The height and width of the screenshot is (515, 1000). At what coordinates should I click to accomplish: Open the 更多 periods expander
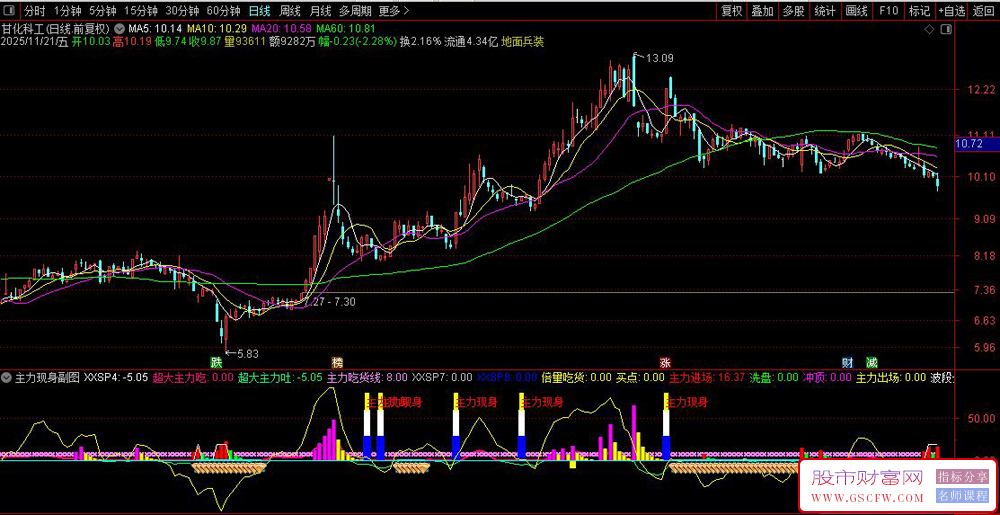[394, 11]
